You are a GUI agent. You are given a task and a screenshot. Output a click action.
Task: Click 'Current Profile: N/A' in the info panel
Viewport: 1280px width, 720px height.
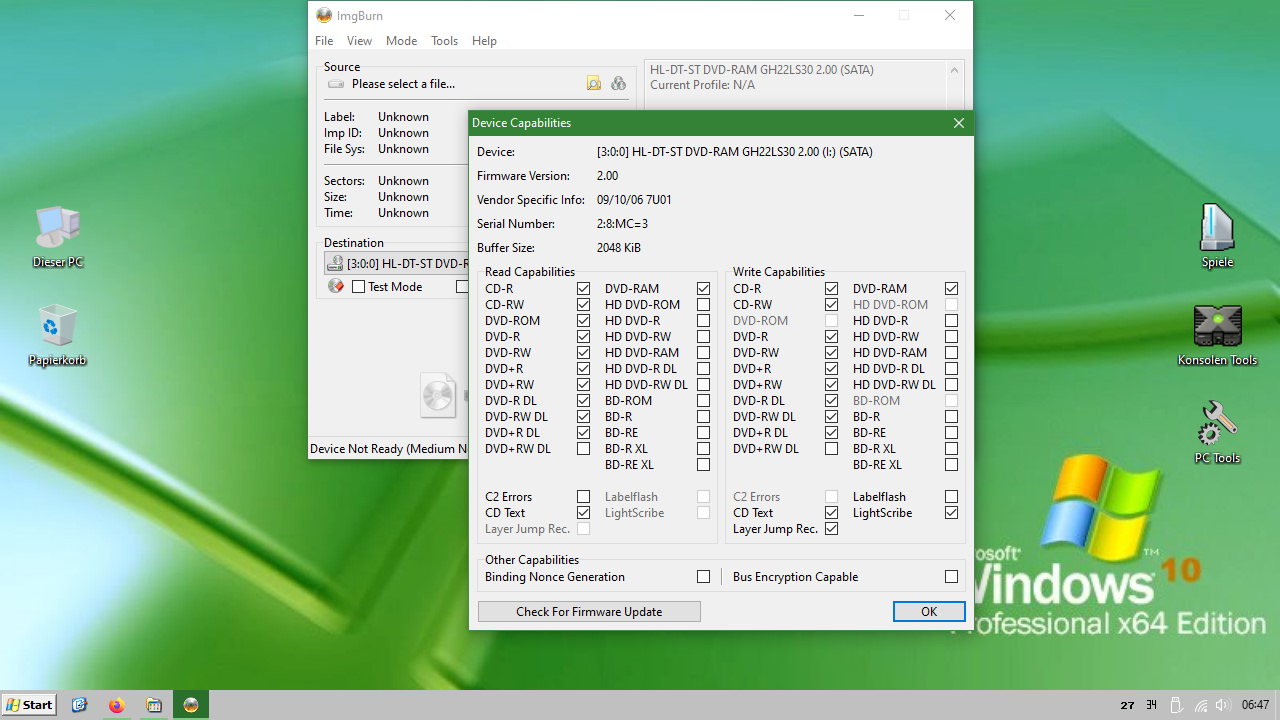pos(702,85)
